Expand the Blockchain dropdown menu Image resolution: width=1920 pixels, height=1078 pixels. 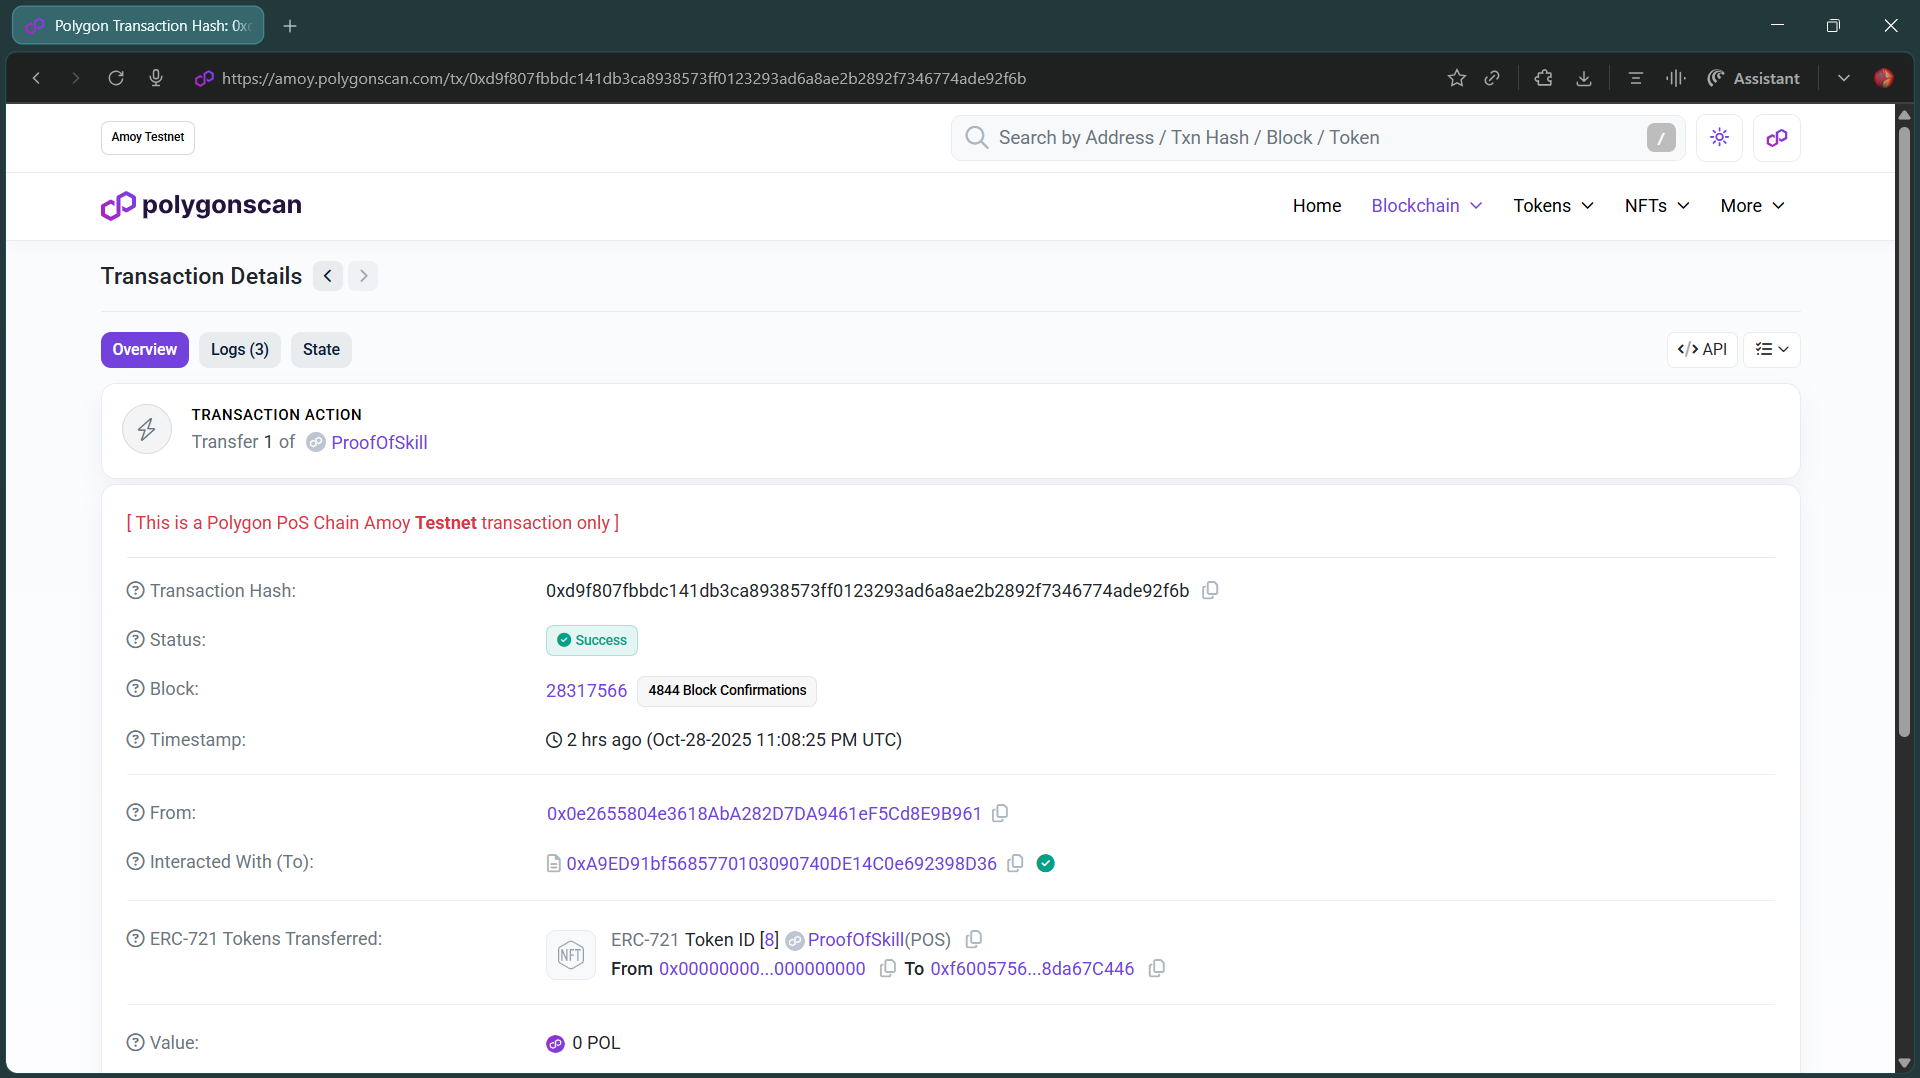(1427, 206)
